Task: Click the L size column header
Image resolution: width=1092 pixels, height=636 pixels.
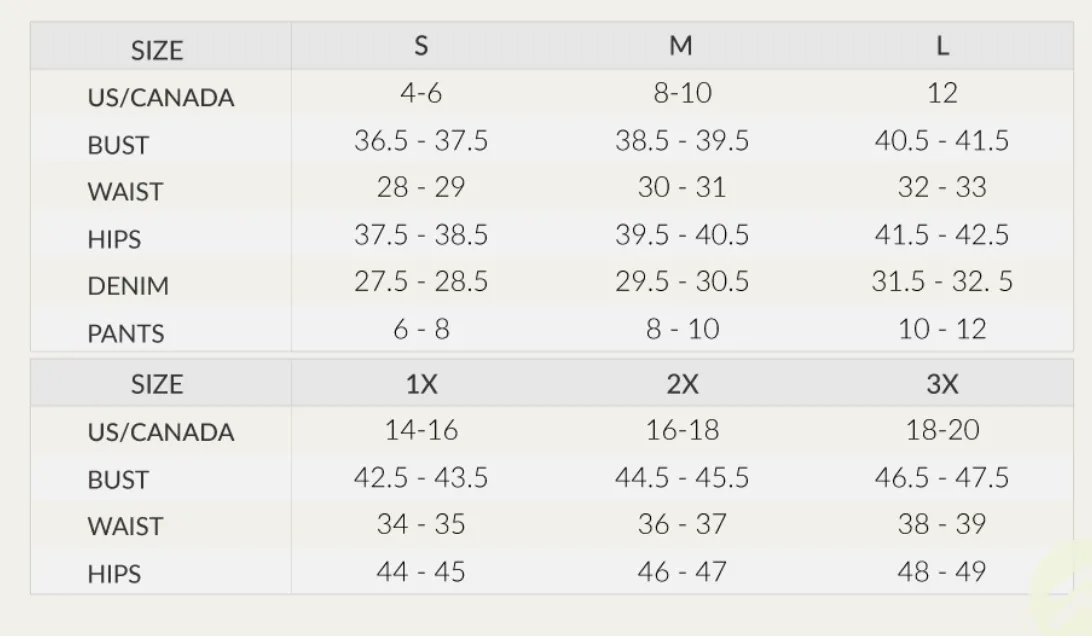Action: (x=942, y=46)
